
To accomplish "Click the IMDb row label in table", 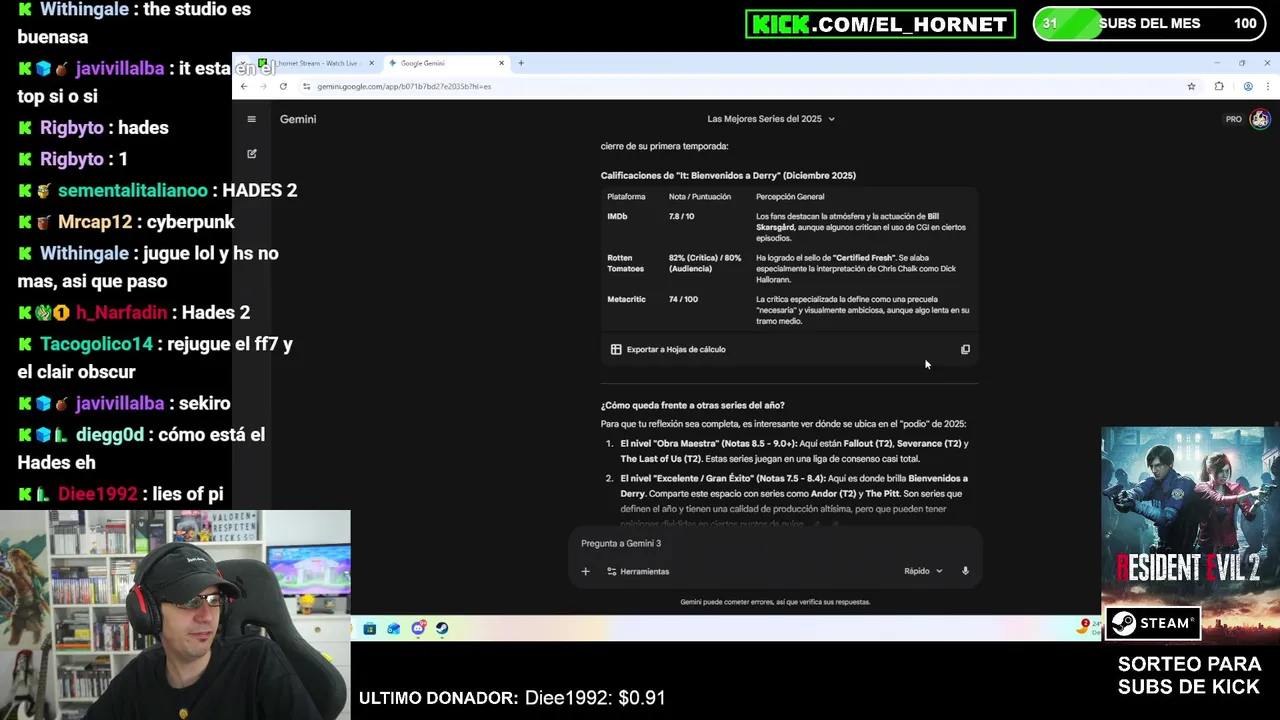I will tap(617, 216).
